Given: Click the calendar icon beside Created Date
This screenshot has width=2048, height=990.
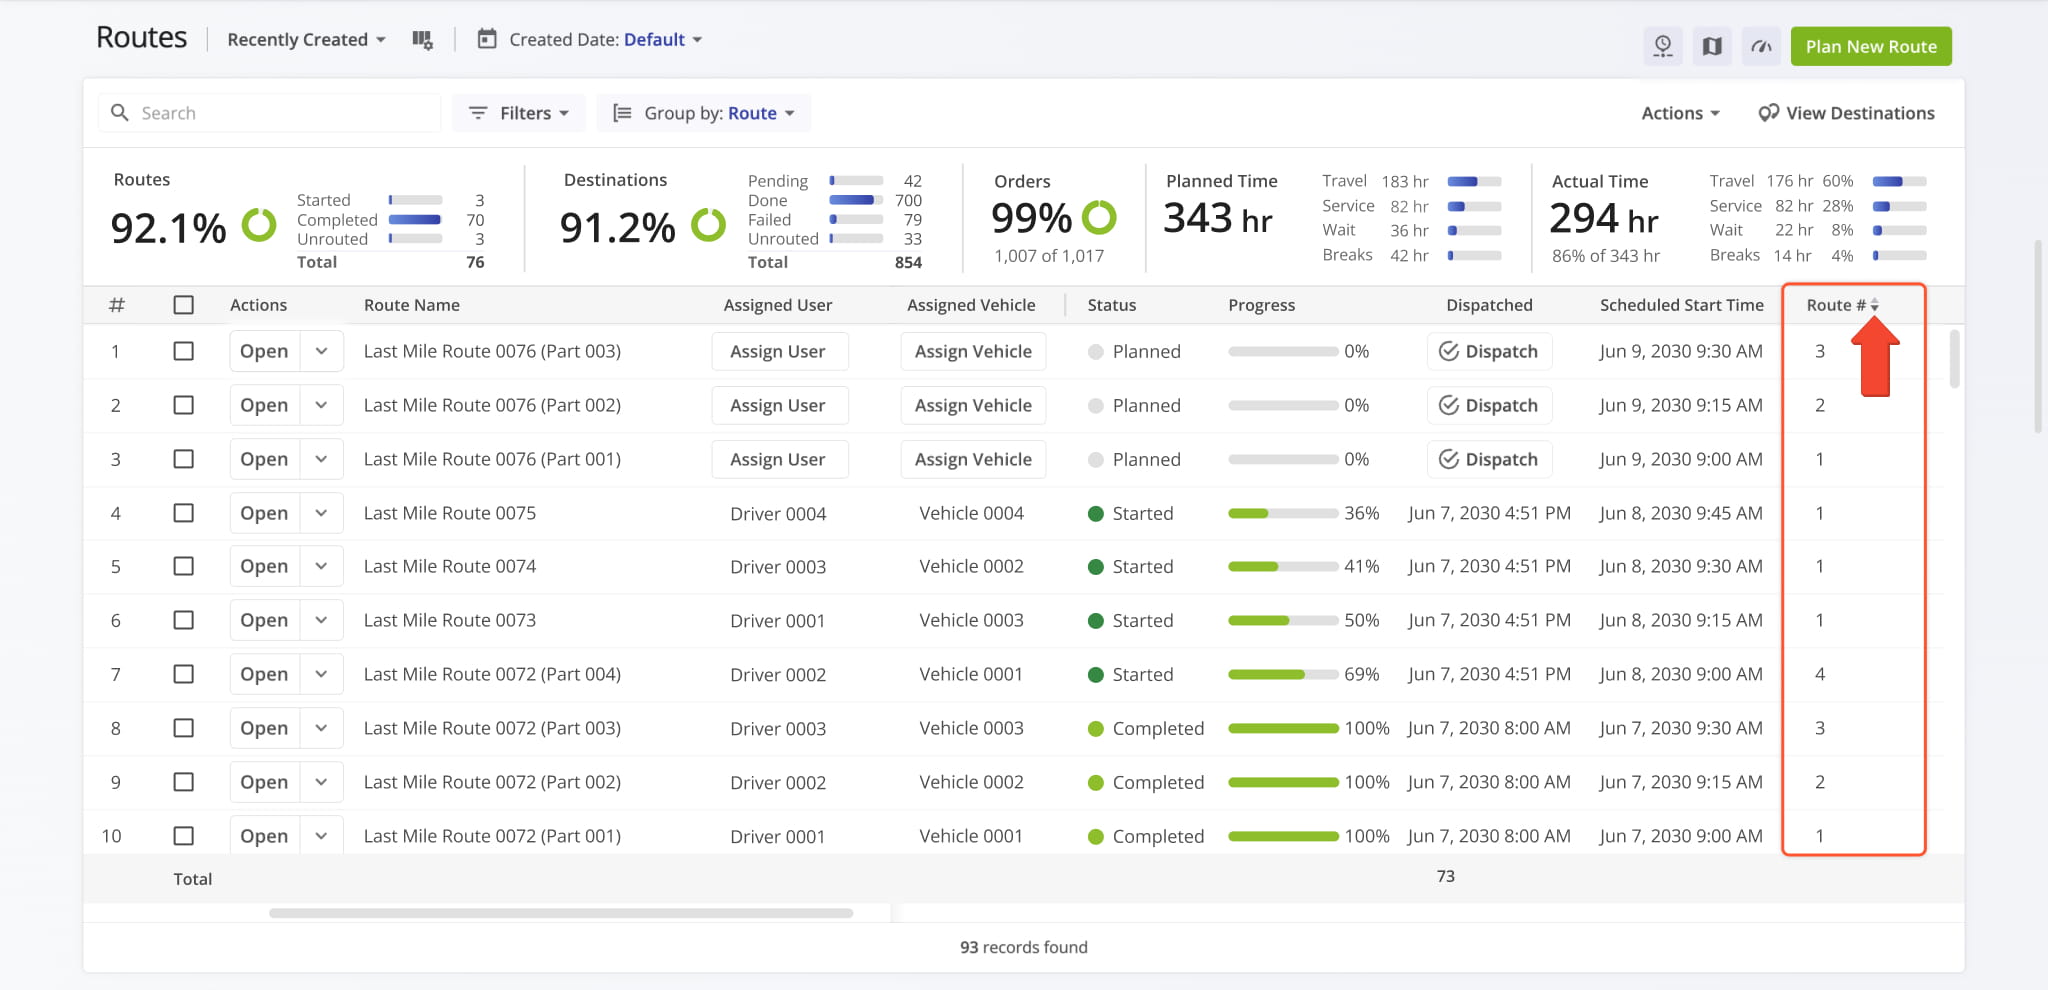Looking at the screenshot, I should coord(487,40).
